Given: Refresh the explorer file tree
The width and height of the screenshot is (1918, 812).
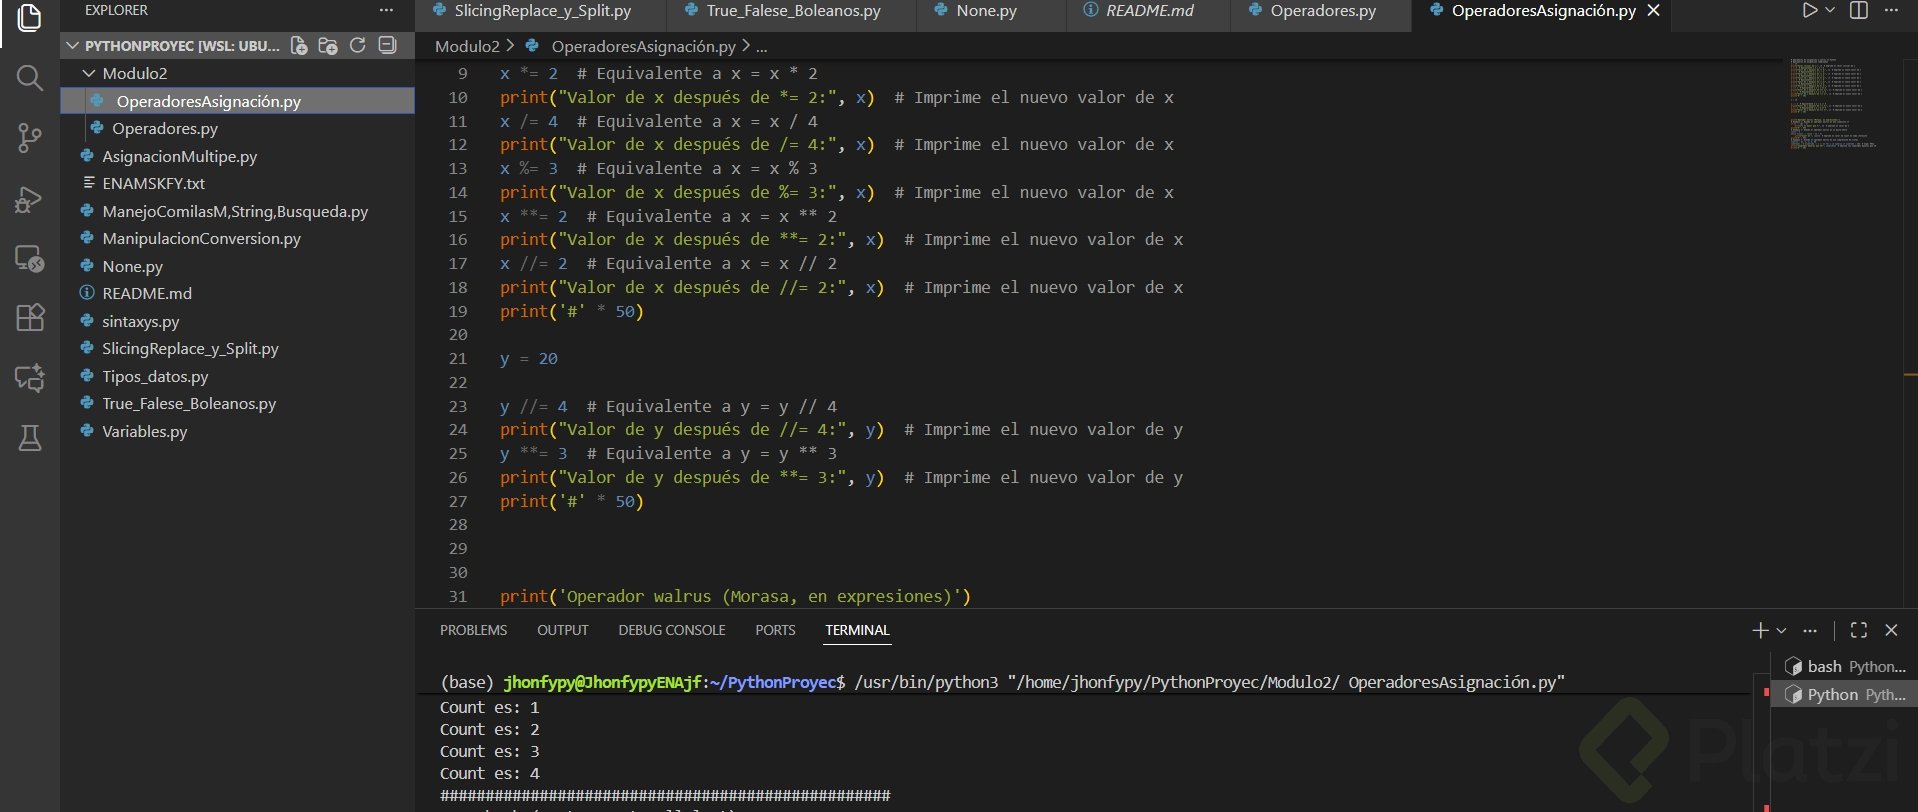Looking at the screenshot, I should [358, 46].
